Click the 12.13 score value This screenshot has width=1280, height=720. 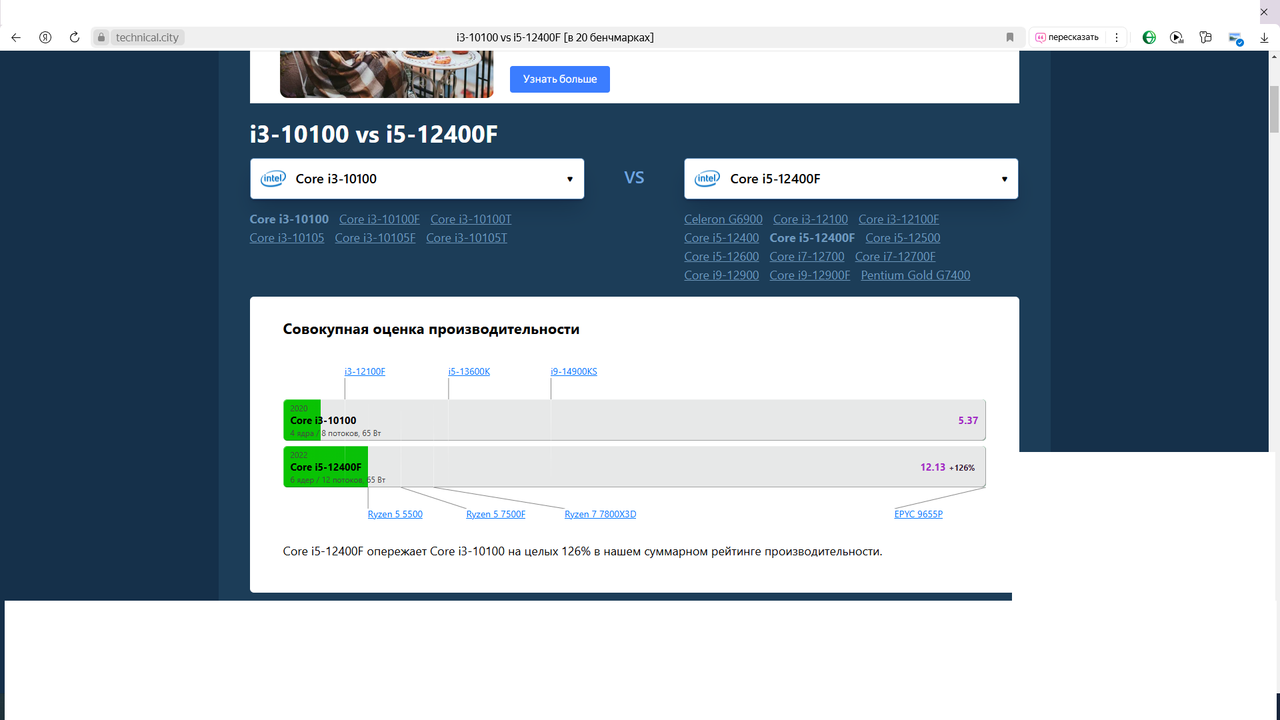(933, 467)
